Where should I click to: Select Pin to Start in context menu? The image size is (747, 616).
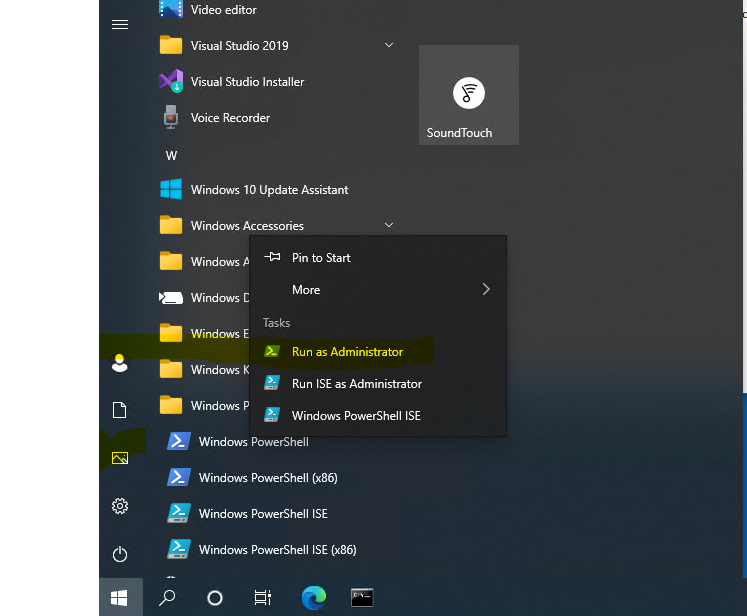coord(378,258)
